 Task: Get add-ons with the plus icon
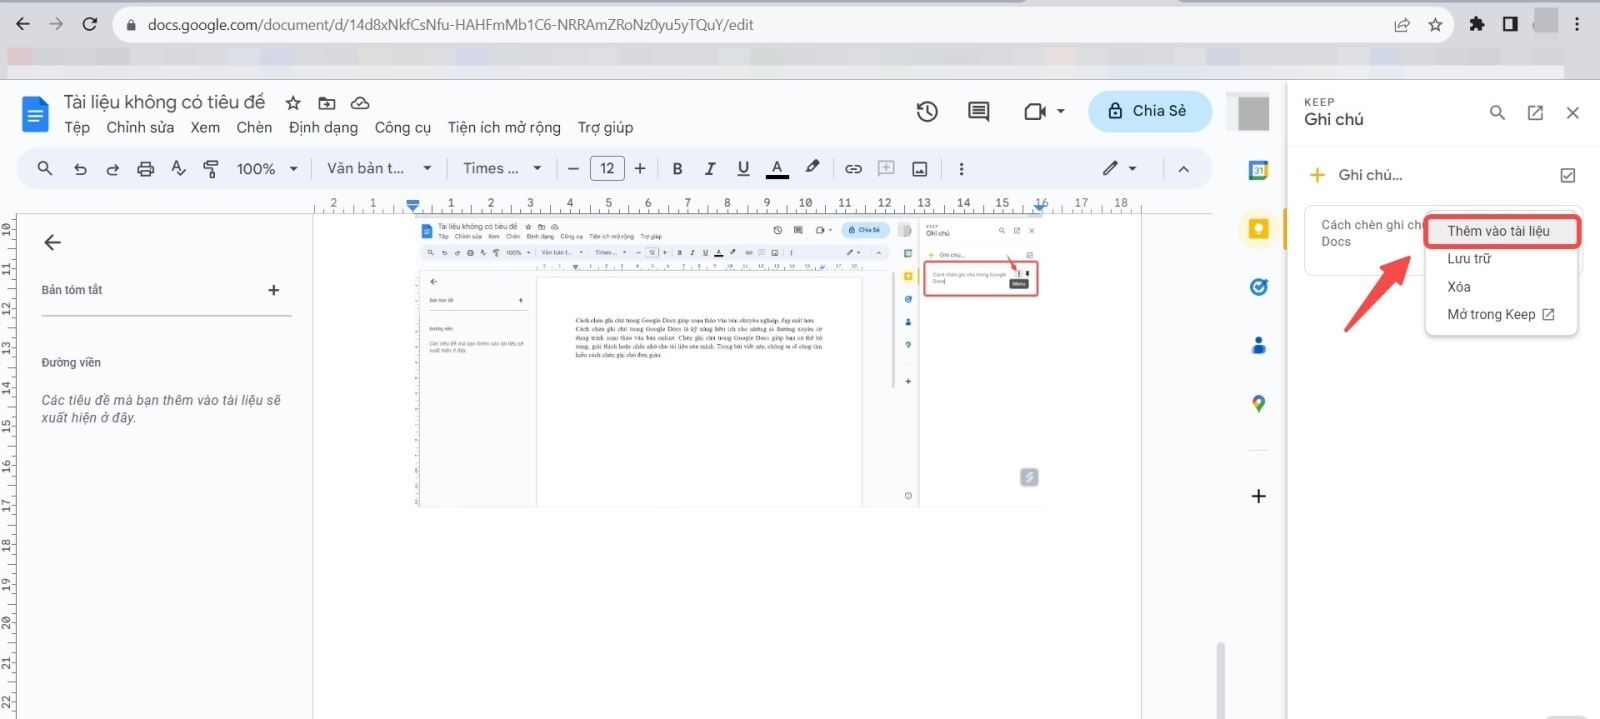pos(1259,496)
